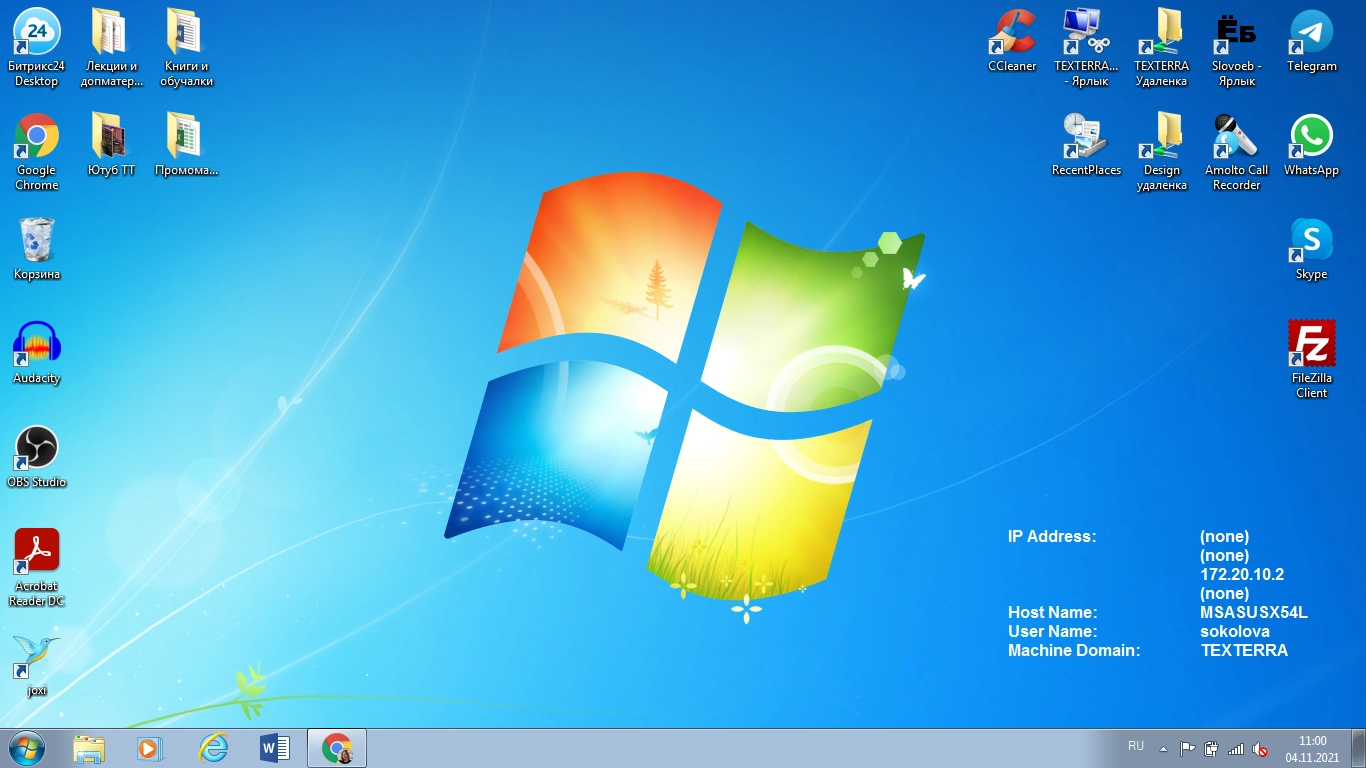The image size is (1366, 768).
Task: Click the battery power plug tray icon
Action: (x=1211, y=748)
